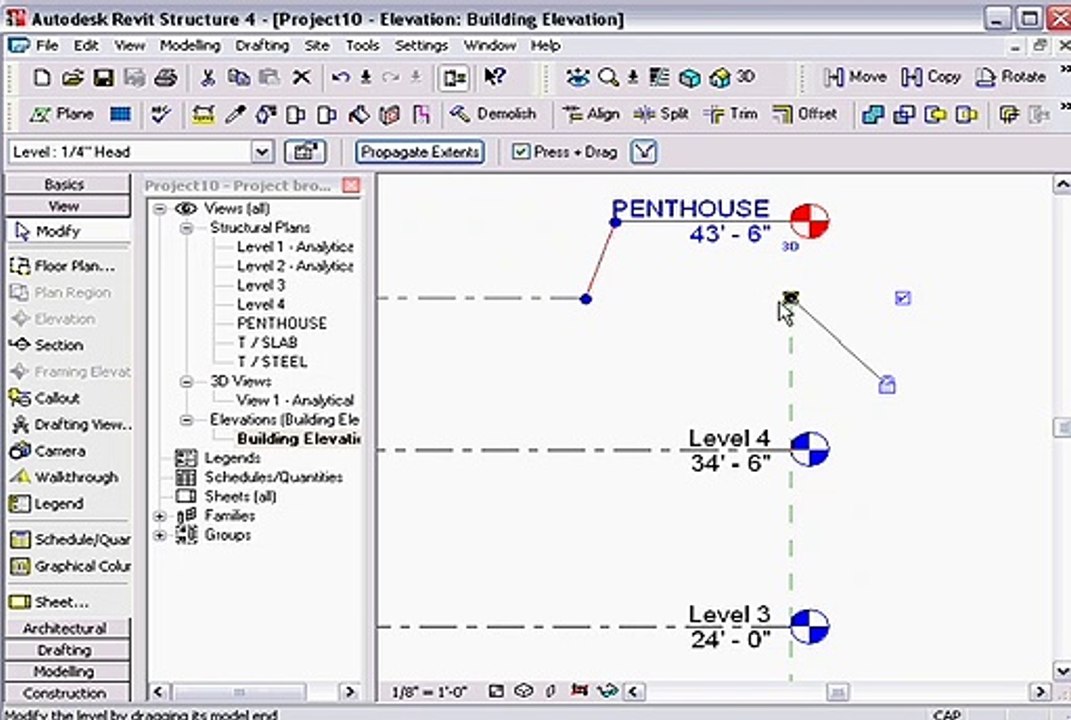Open the Settings menu
This screenshot has height=720, width=1071.
coord(421,46)
